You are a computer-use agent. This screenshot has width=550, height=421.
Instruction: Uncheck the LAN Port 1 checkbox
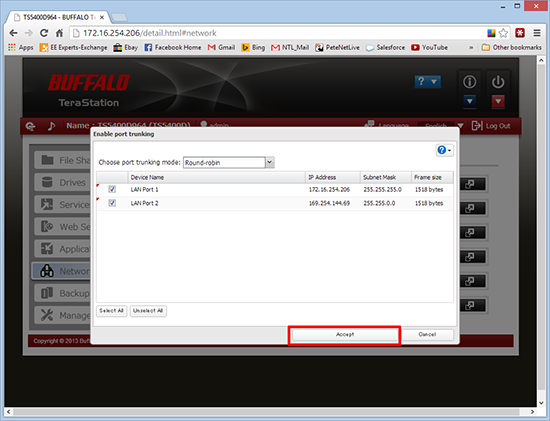(x=112, y=189)
